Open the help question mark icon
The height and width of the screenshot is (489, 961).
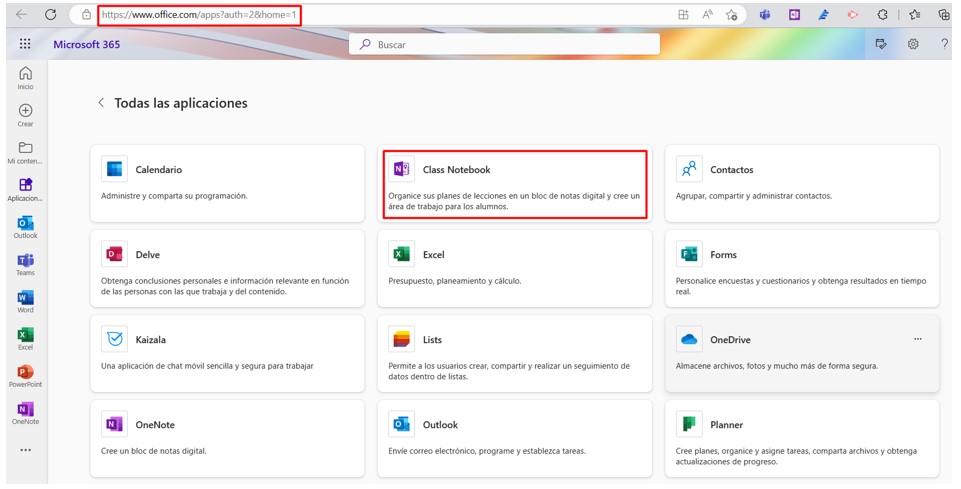(944, 44)
